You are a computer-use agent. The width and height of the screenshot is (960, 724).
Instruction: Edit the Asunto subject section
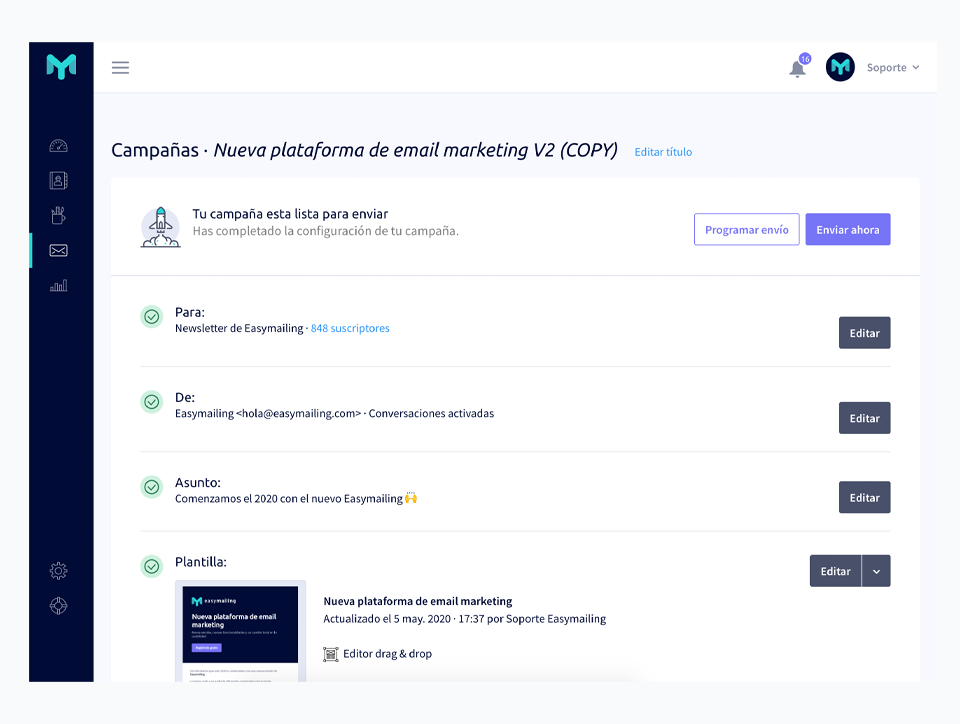coord(864,498)
